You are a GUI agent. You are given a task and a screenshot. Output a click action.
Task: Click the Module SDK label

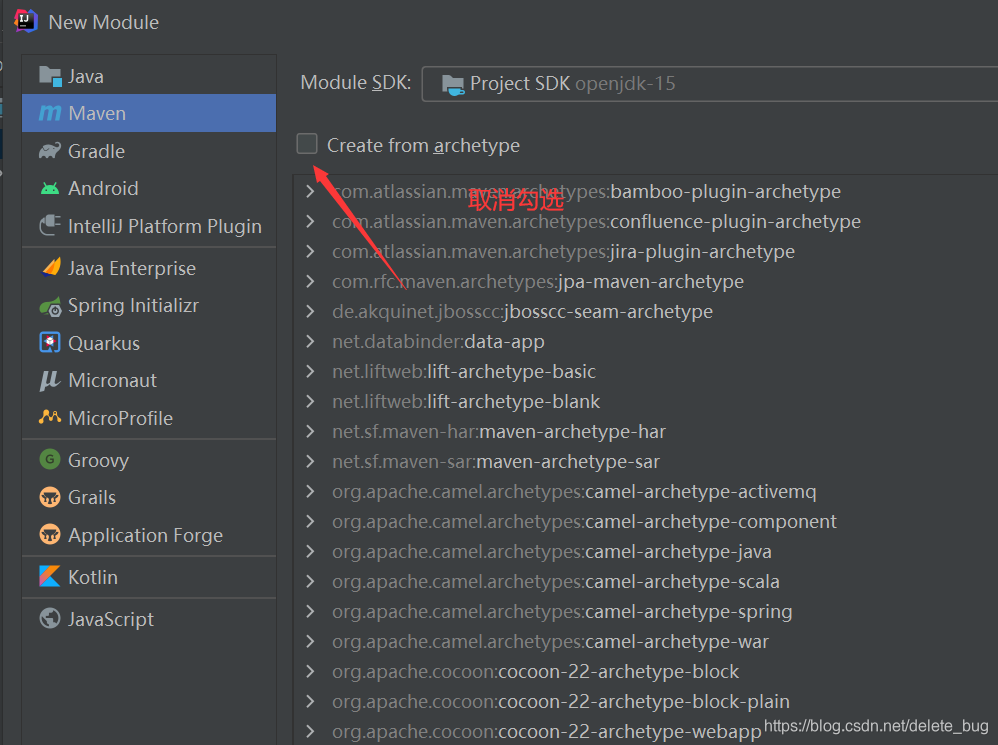tap(356, 83)
